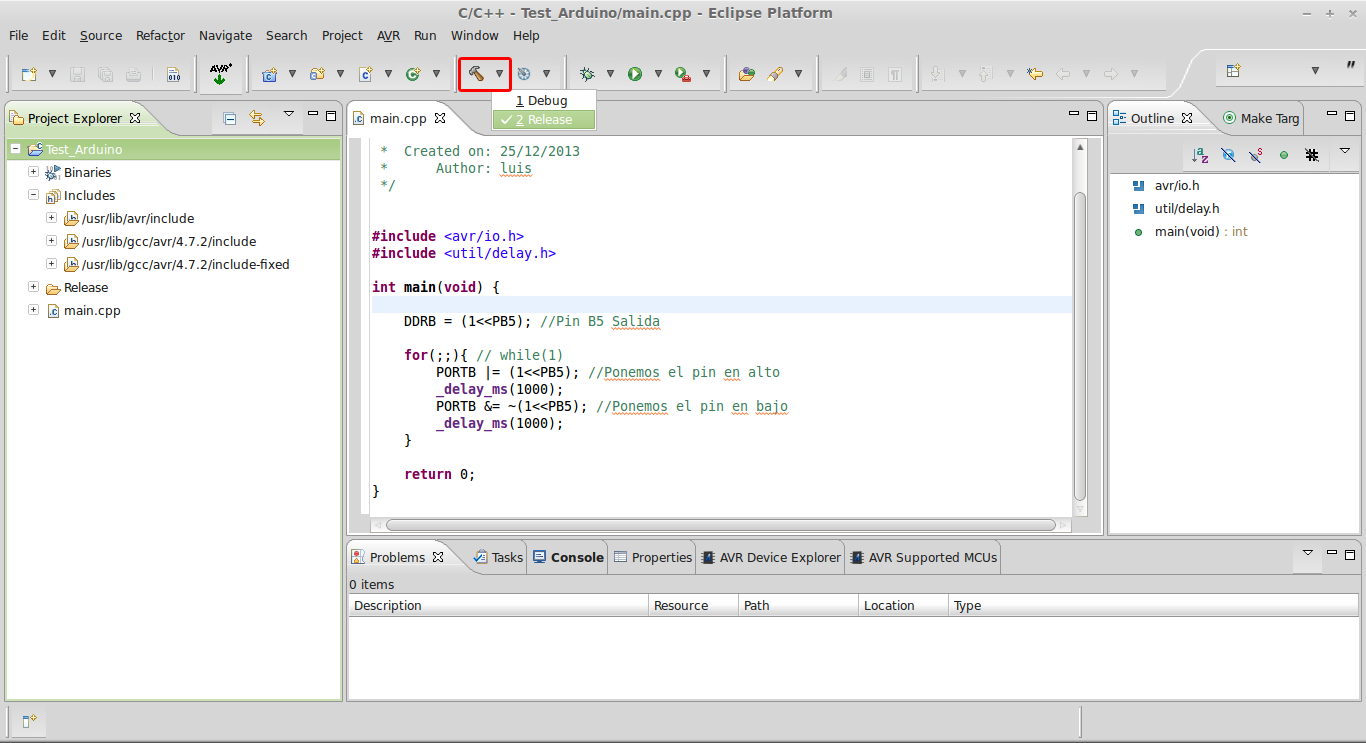Toggle Link with Editor in Project Explorer

[x=257, y=118]
